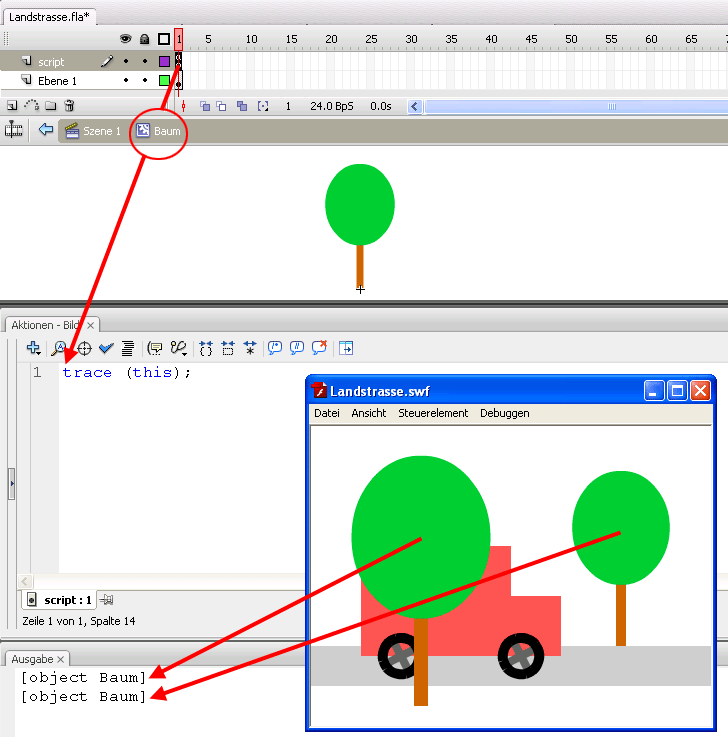Click the Insert target path crosshair icon

click(84, 348)
